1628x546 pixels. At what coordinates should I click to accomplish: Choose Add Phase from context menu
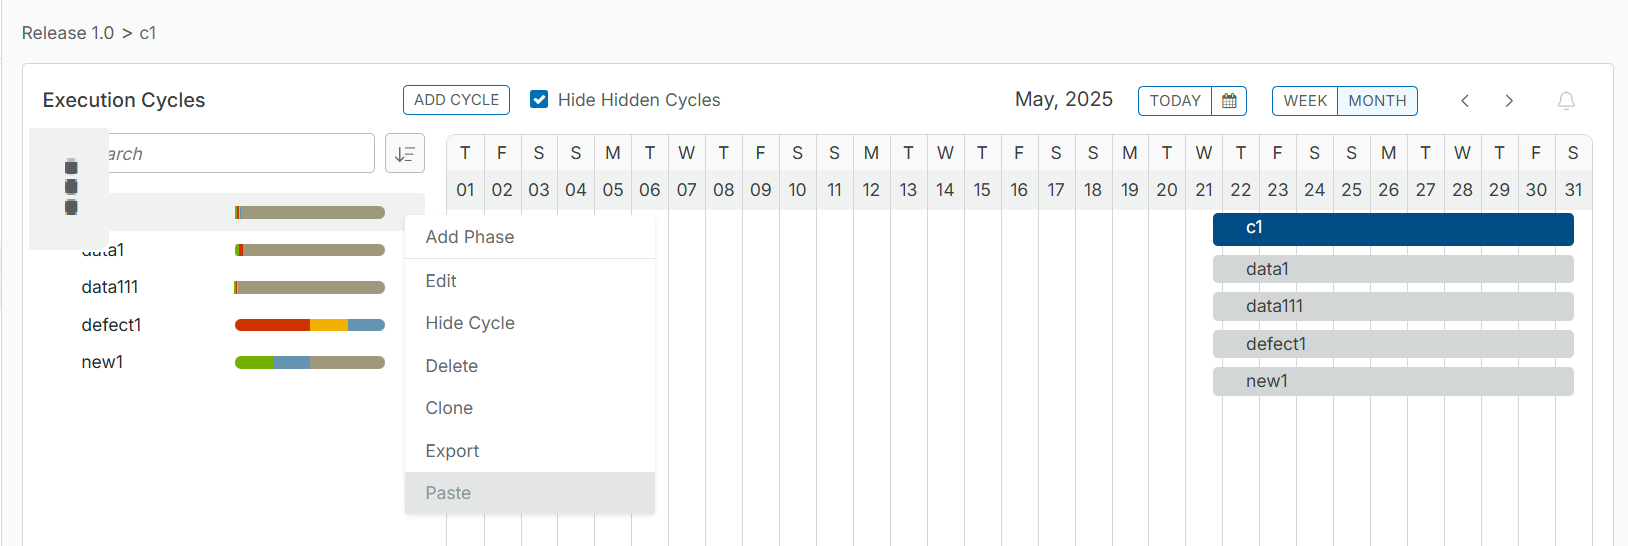click(470, 237)
